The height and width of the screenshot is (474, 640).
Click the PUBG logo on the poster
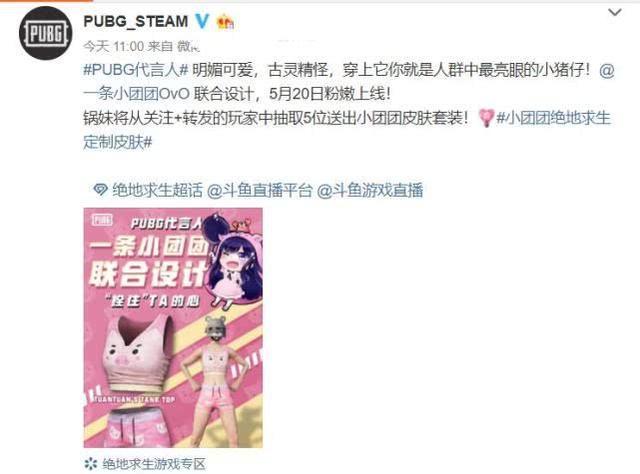(102, 220)
